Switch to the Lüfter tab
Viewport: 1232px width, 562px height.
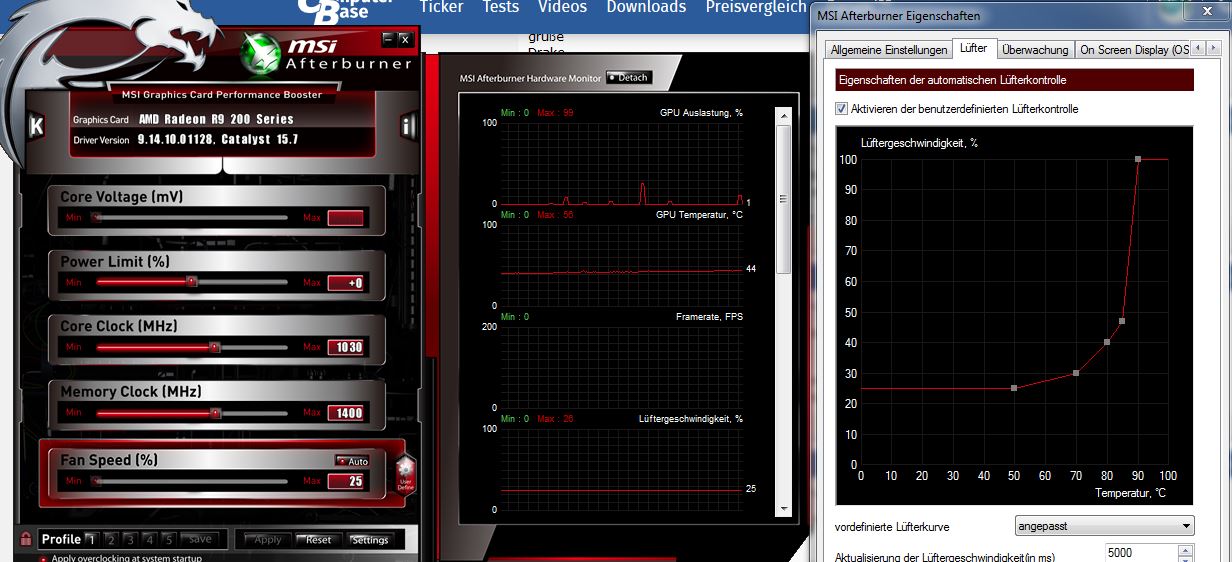(x=972, y=48)
